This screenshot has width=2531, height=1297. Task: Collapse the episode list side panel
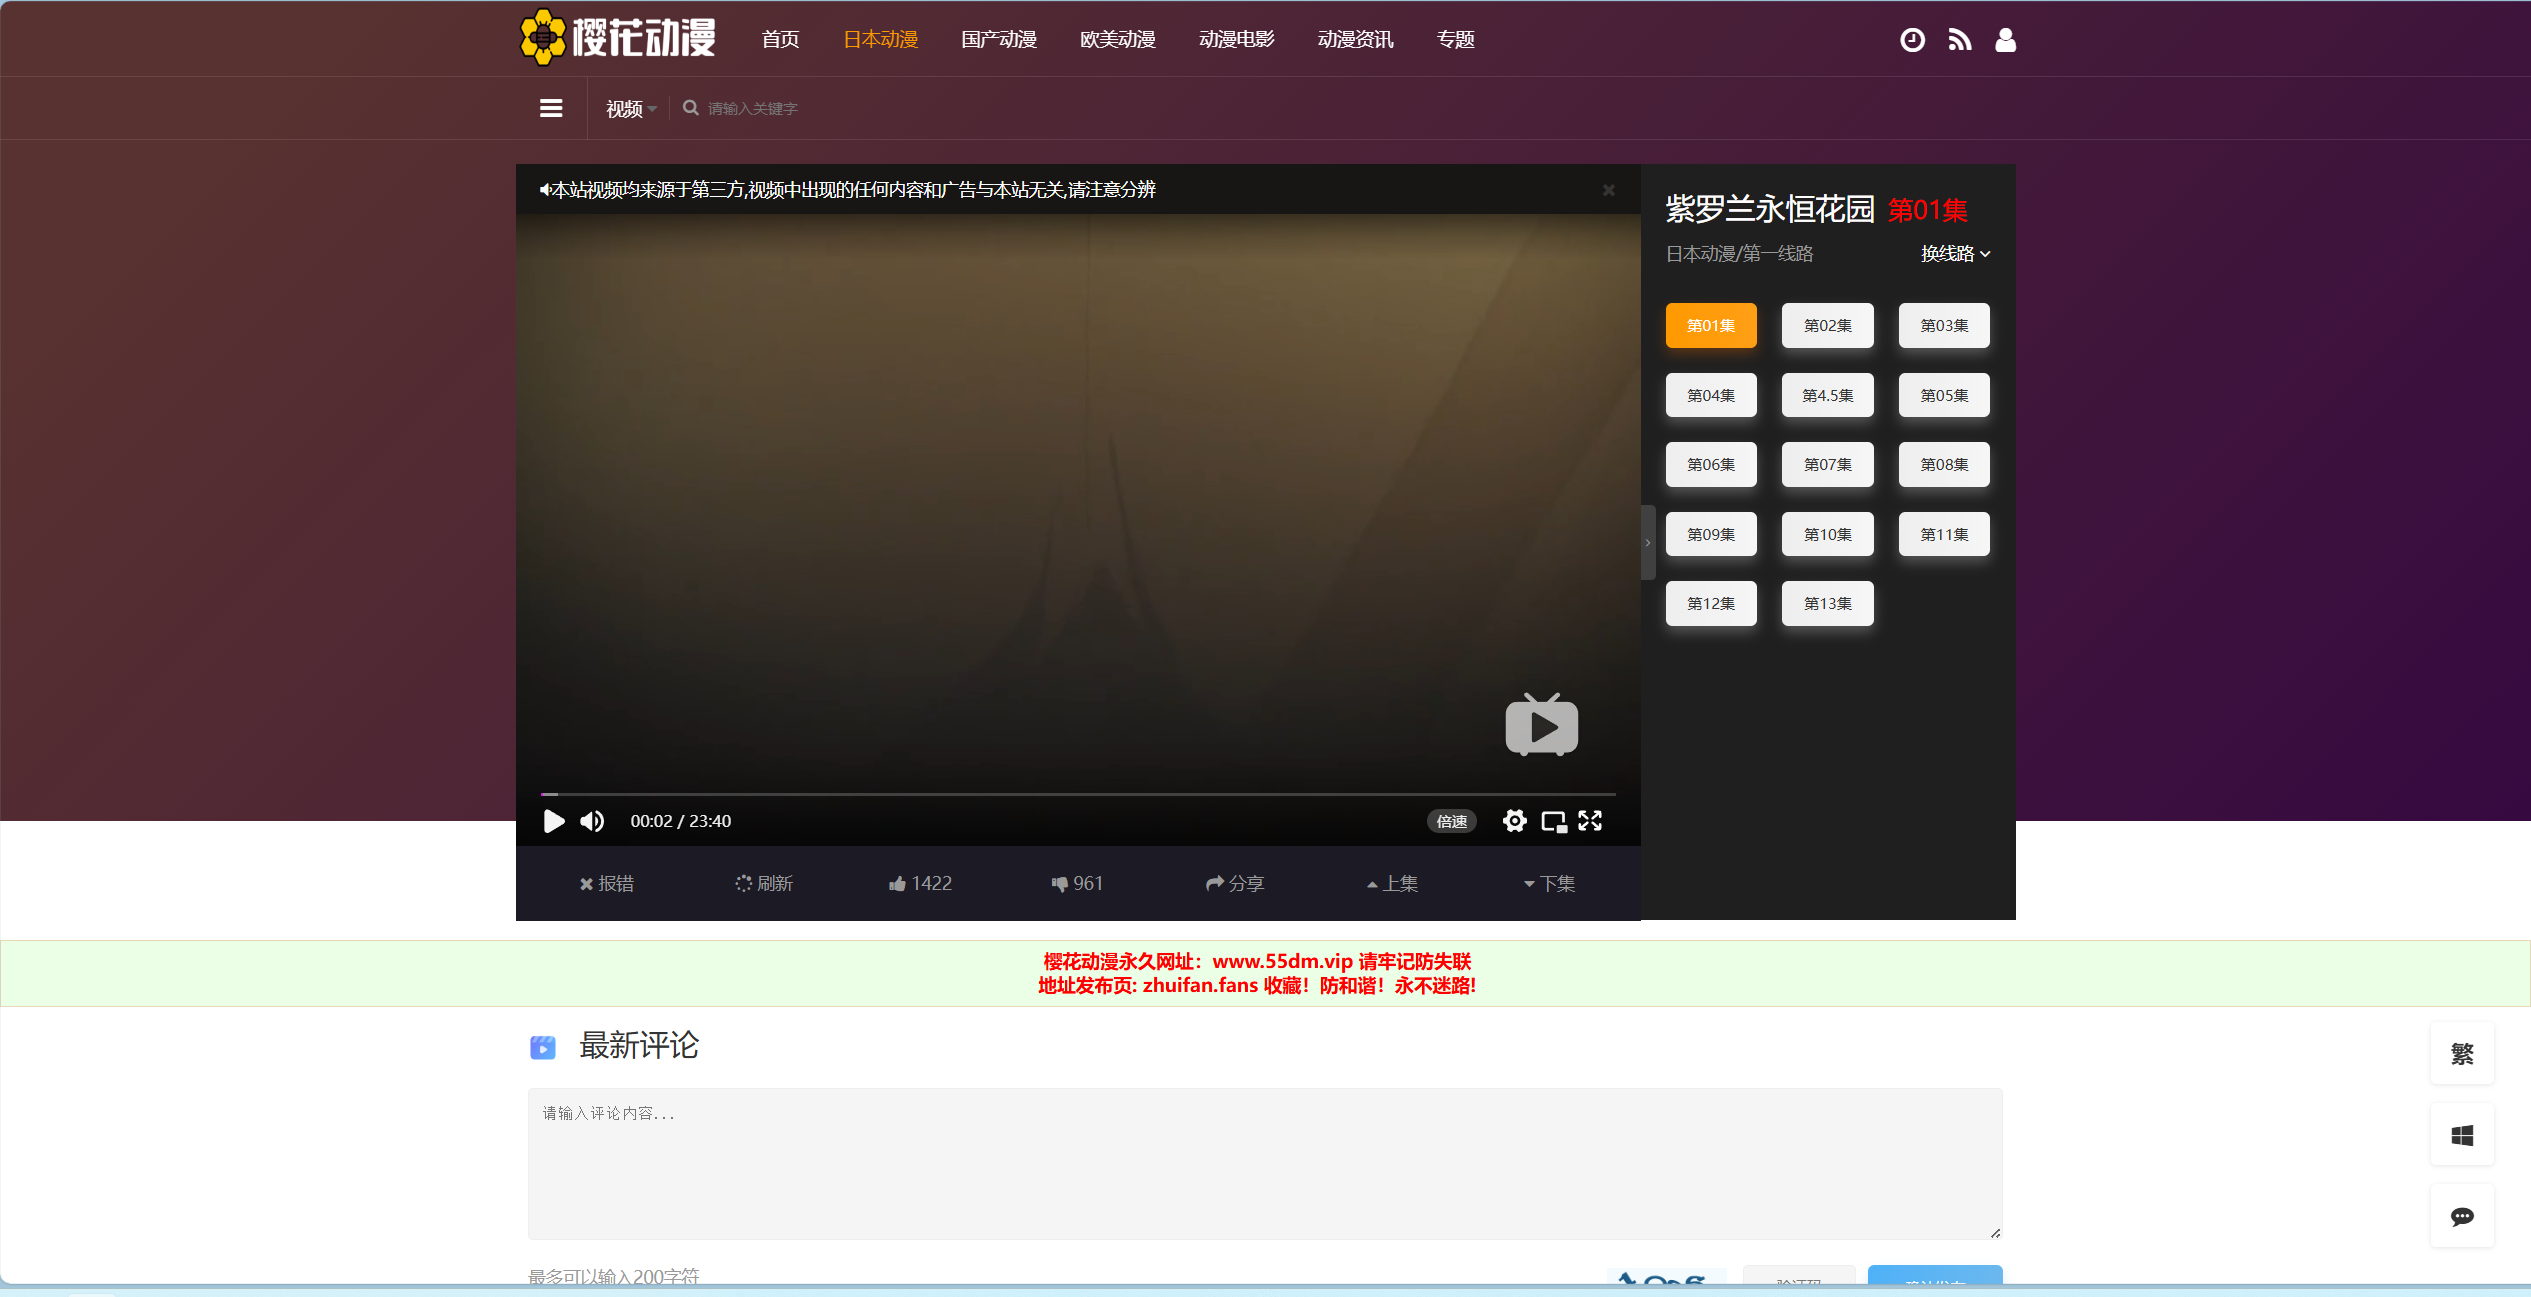click(1648, 543)
